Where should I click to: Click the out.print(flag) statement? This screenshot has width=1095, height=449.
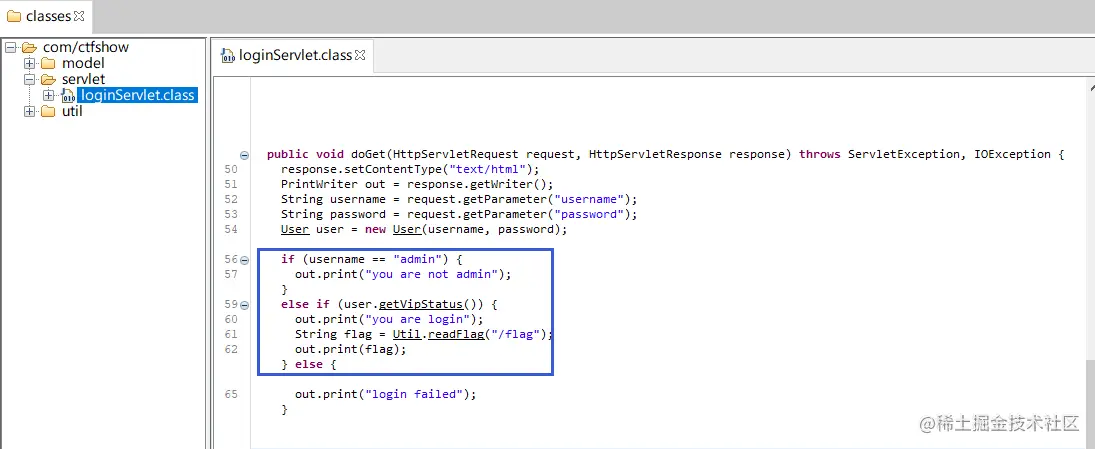click(x=351, y=349)
